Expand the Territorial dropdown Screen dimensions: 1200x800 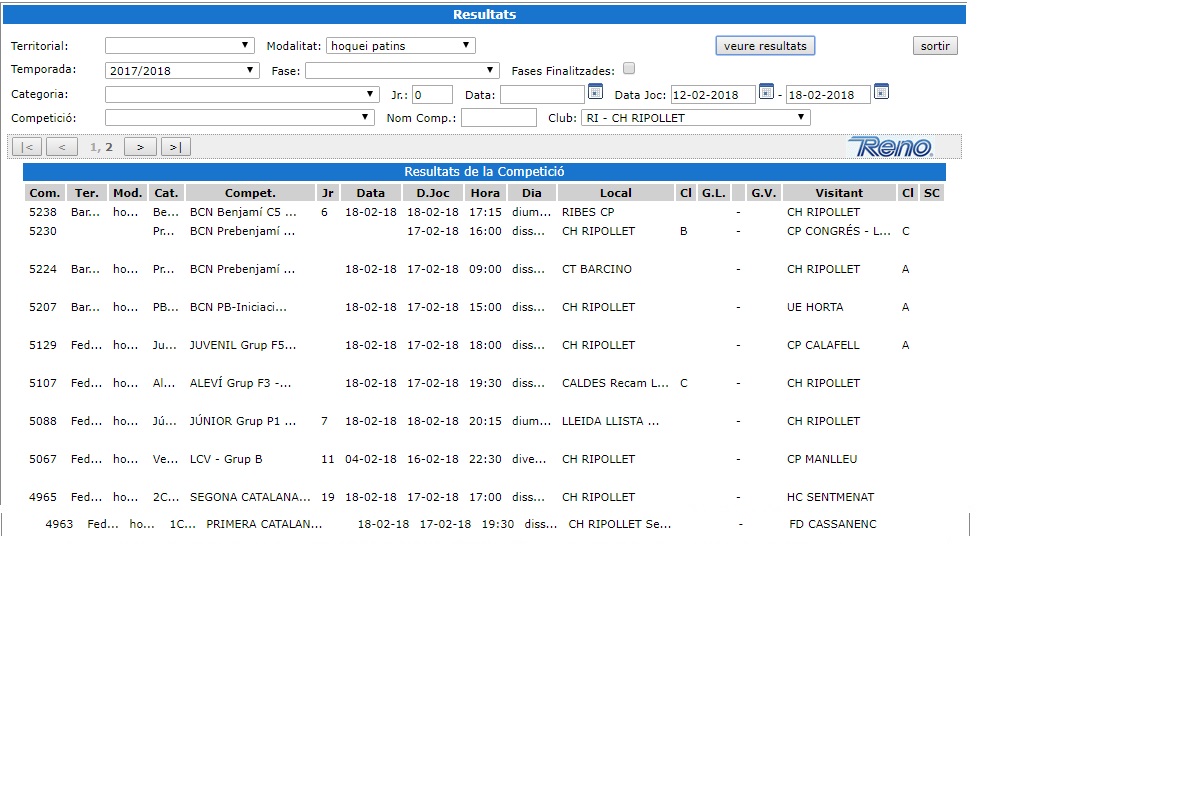point(180,46)
